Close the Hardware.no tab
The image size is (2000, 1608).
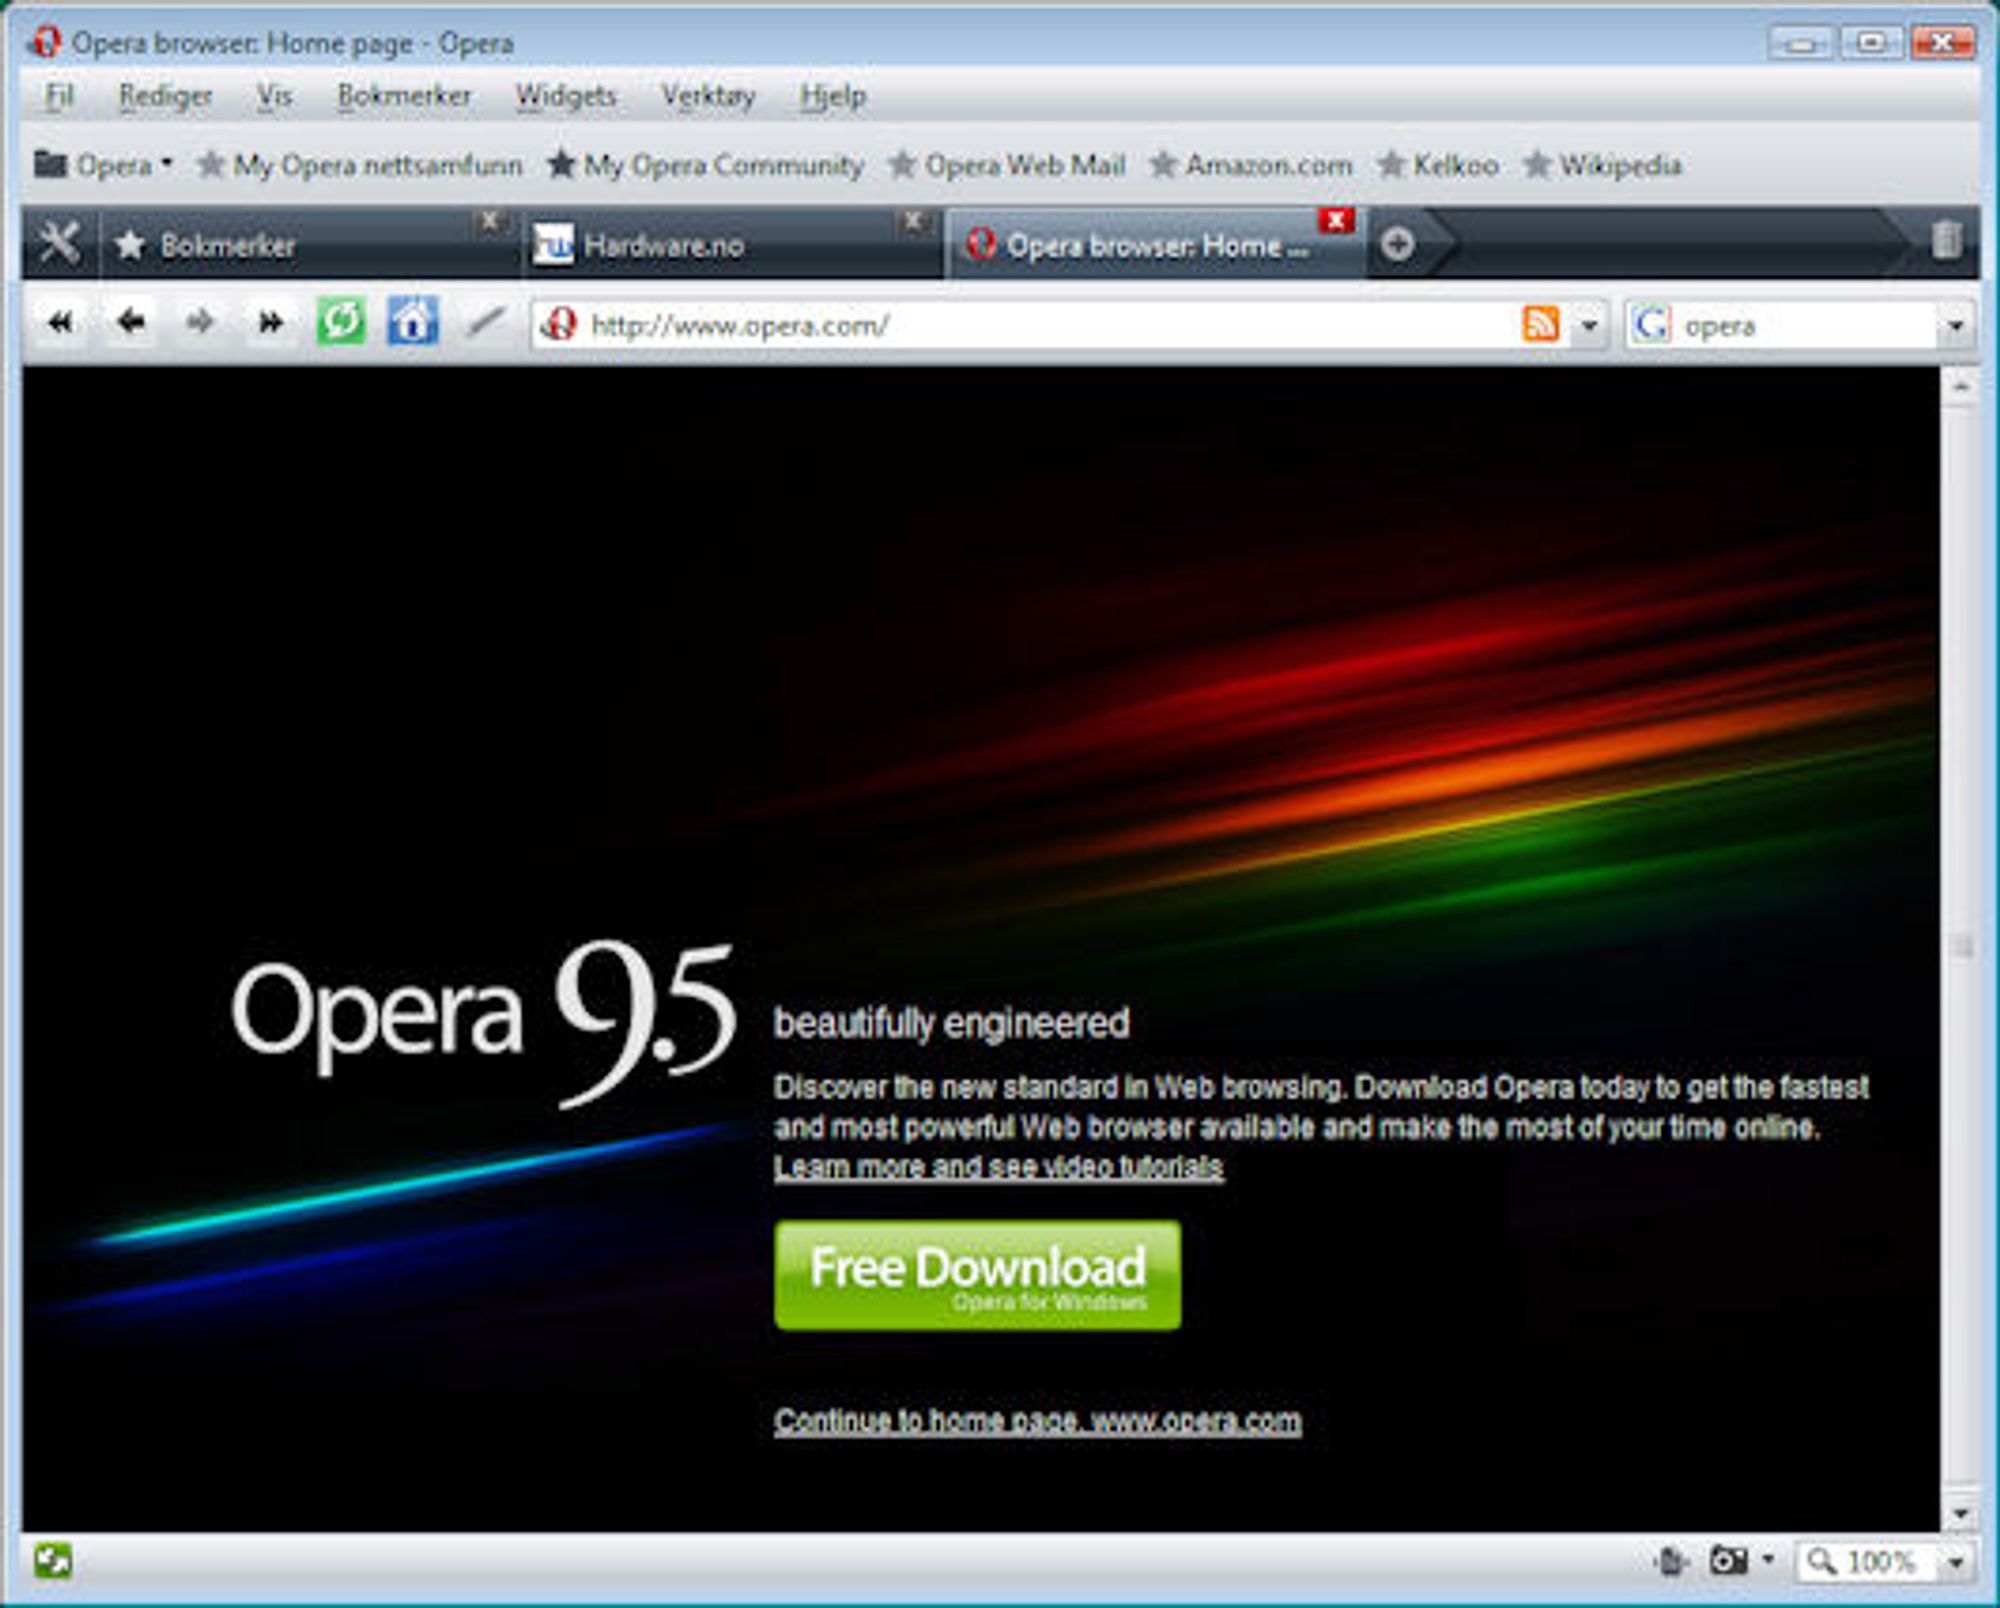click(912, 220)
